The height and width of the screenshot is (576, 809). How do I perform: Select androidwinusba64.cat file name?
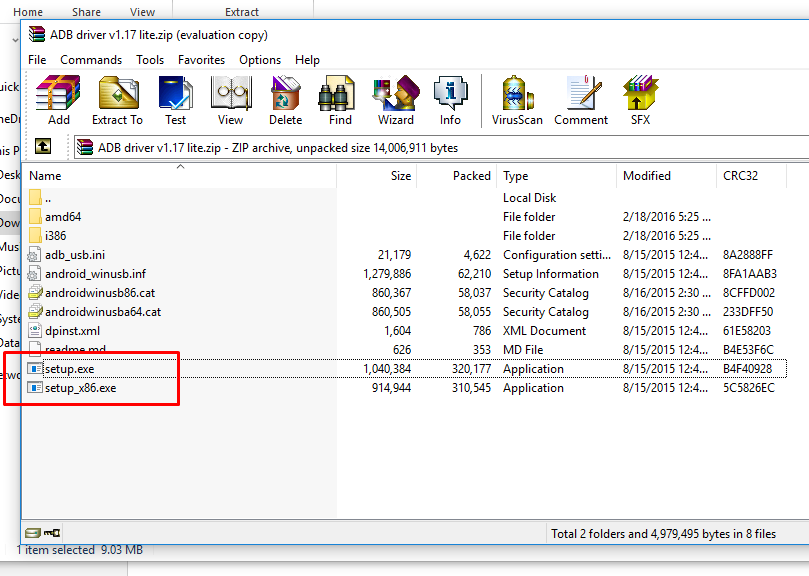tap(103, 312)
